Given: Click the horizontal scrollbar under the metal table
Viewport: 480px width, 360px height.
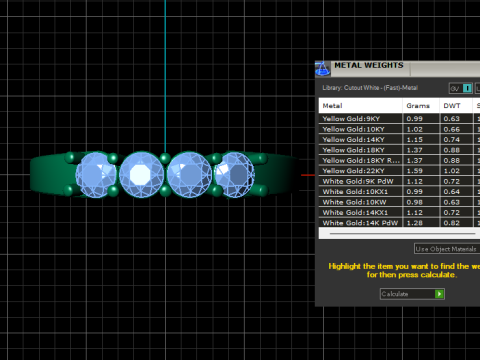Looking at the screenshot, I should pos(402,234).
